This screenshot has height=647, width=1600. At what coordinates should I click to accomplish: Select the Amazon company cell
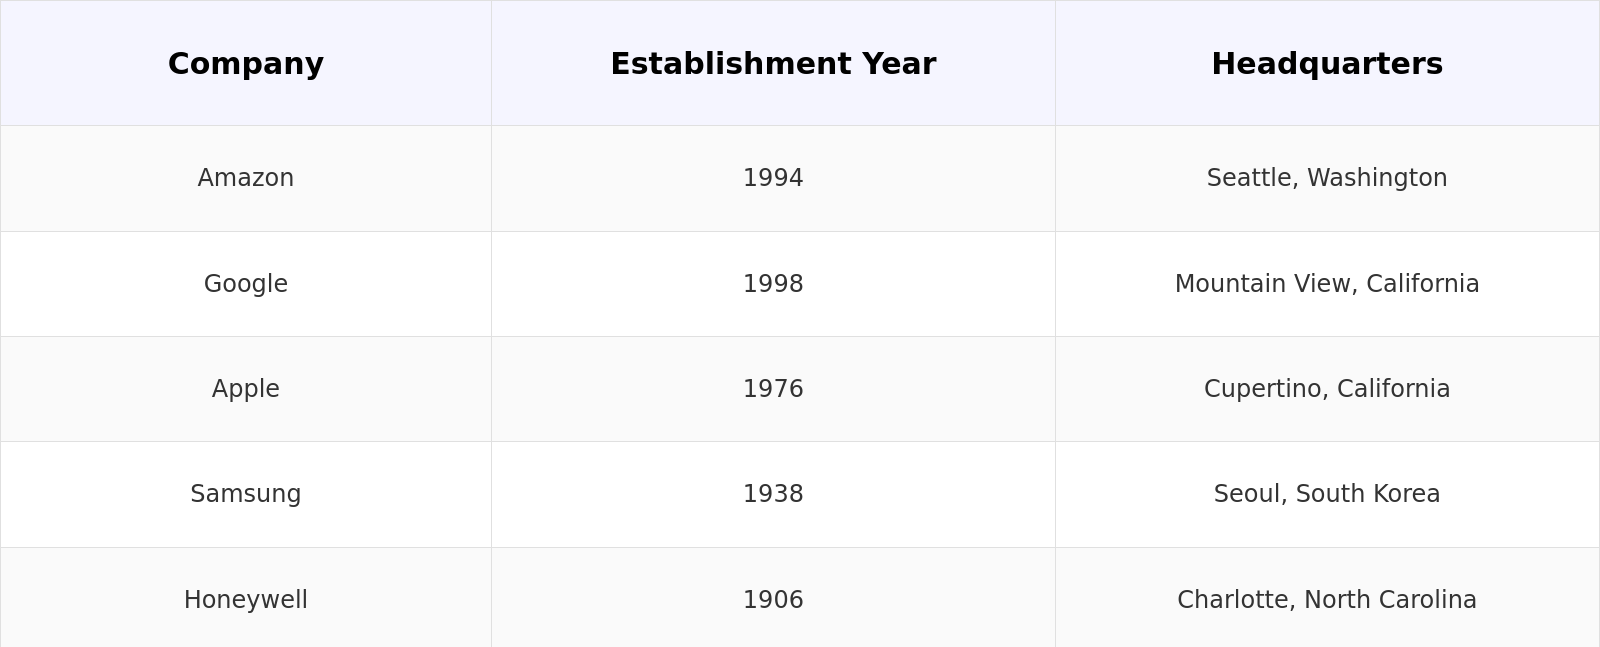(x=246, y=178)
